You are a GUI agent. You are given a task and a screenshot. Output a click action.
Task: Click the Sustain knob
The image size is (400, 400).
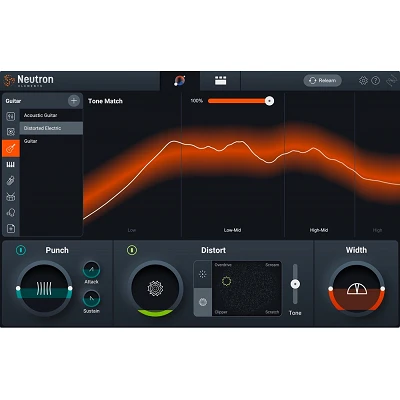coord(91,298)
